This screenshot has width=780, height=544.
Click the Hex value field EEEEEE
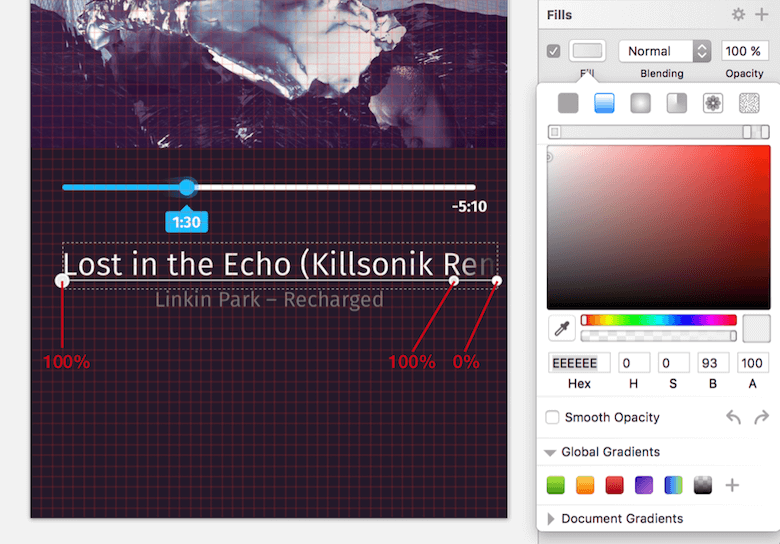[x=579, y=363]
